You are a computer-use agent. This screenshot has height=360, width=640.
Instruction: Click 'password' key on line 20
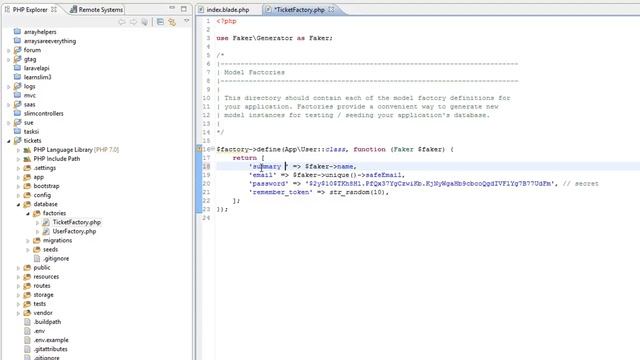tap(269, 183)
